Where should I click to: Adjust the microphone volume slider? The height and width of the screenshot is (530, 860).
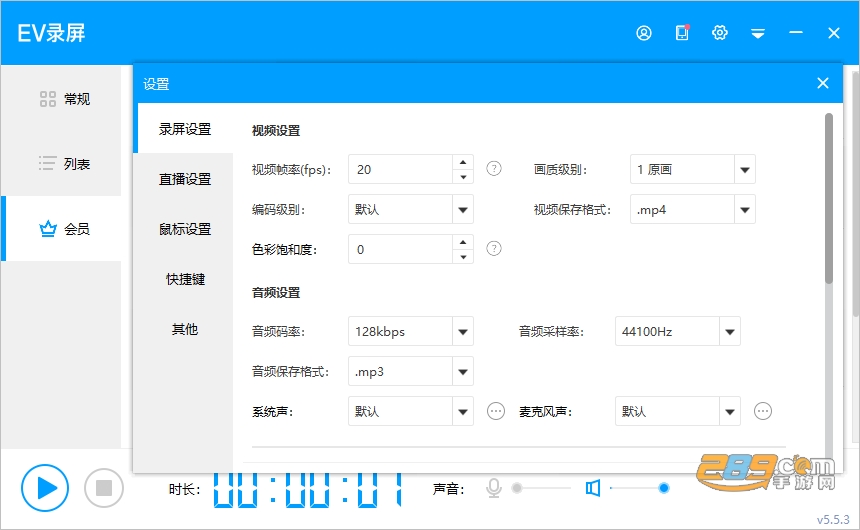point(542,488)
